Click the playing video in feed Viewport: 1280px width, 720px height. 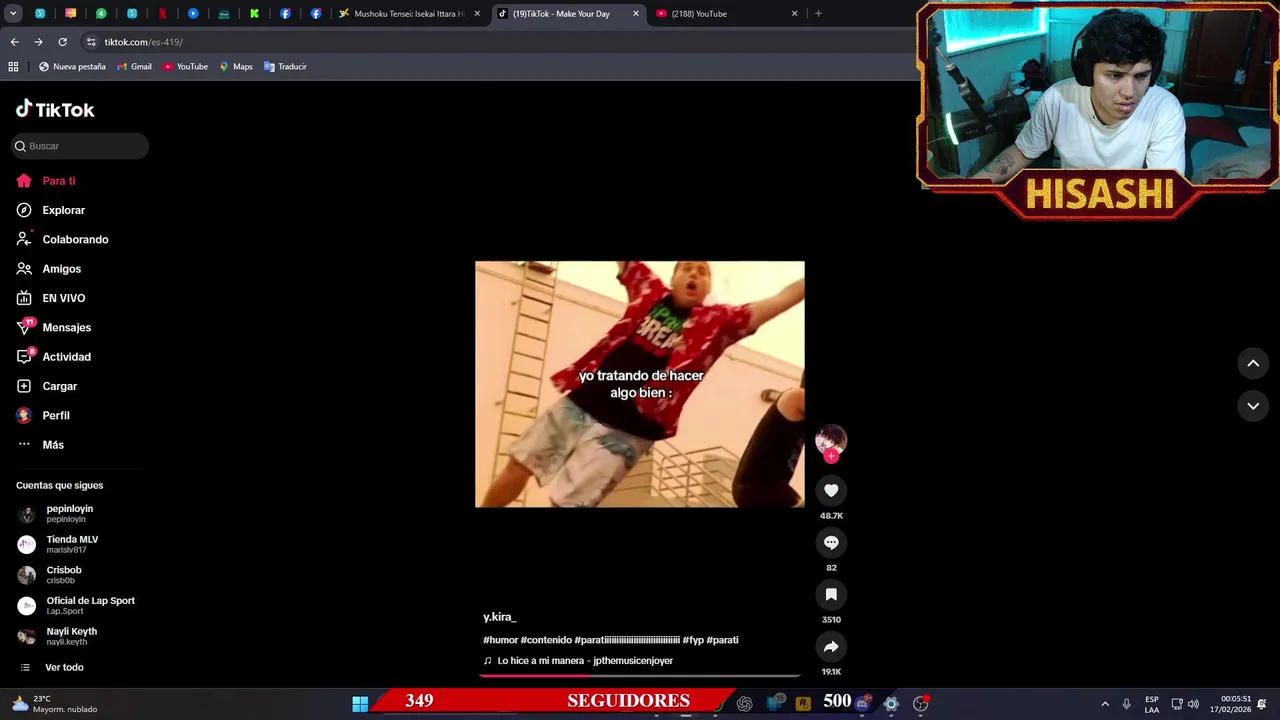(x=640, y=384)
